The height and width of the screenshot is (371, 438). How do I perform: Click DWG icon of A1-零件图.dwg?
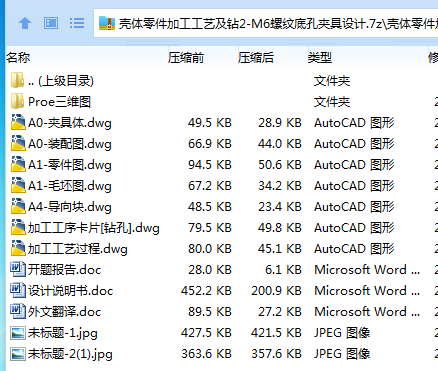coord(18,164)
